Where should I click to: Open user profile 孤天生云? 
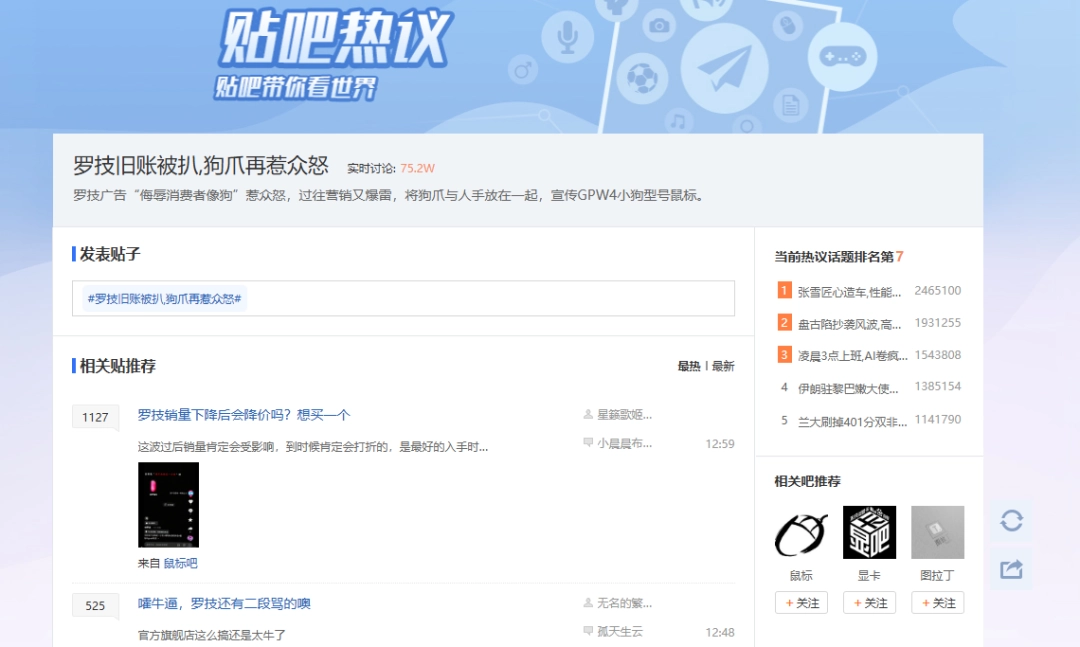[x=620, y=632]
